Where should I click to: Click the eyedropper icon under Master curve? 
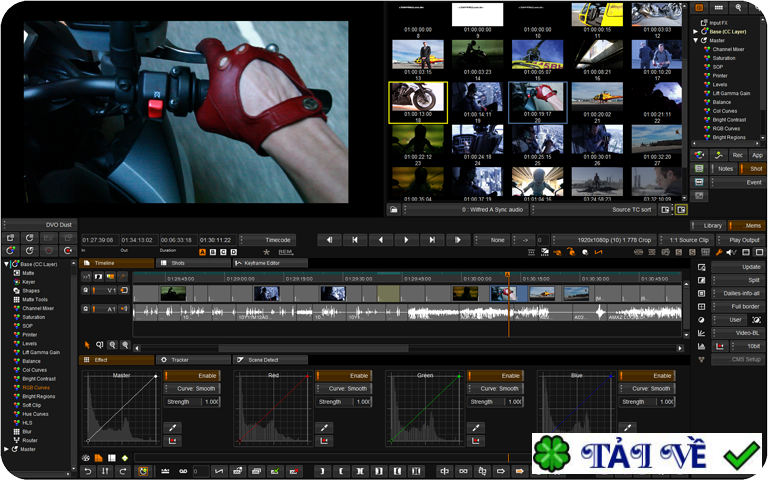[x=171, y=427]
